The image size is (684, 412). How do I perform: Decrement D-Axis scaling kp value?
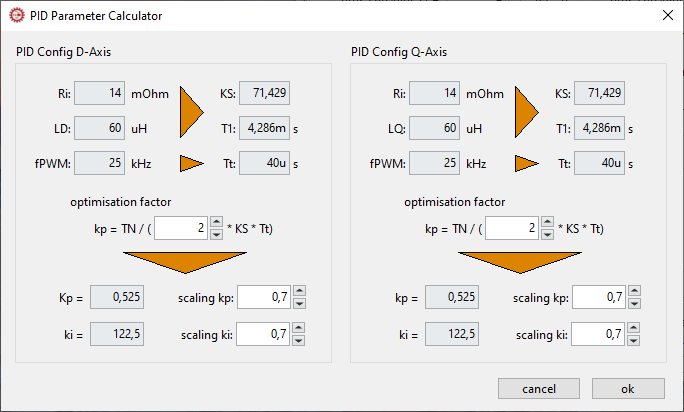click(x=299, y=303)
